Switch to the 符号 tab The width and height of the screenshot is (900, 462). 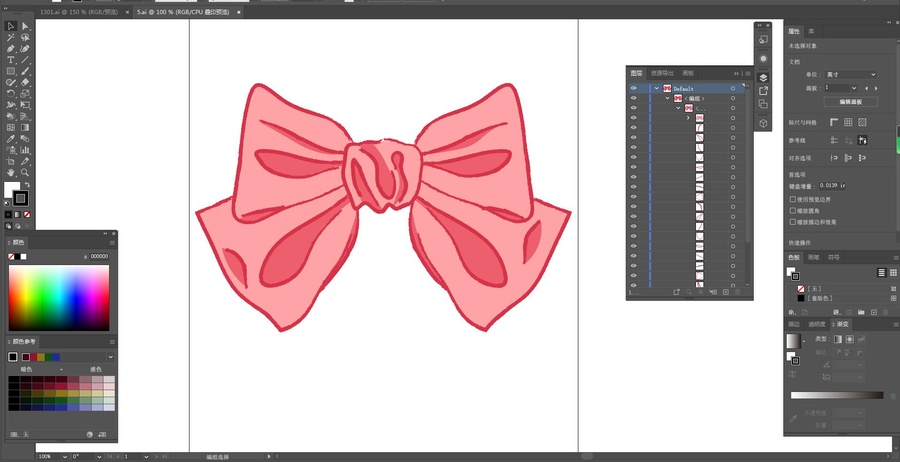click(833, 257)
